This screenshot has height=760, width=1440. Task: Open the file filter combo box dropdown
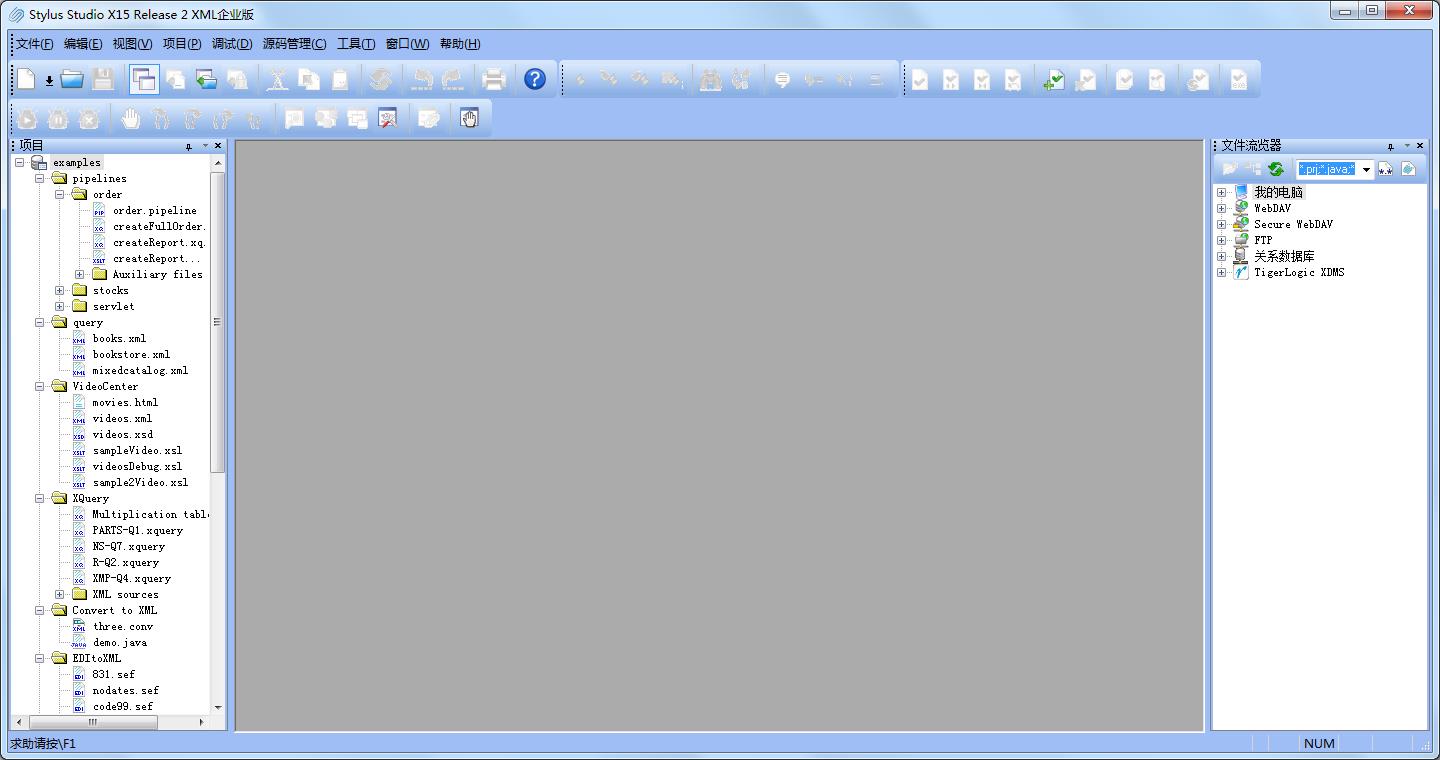point(1366,169)
